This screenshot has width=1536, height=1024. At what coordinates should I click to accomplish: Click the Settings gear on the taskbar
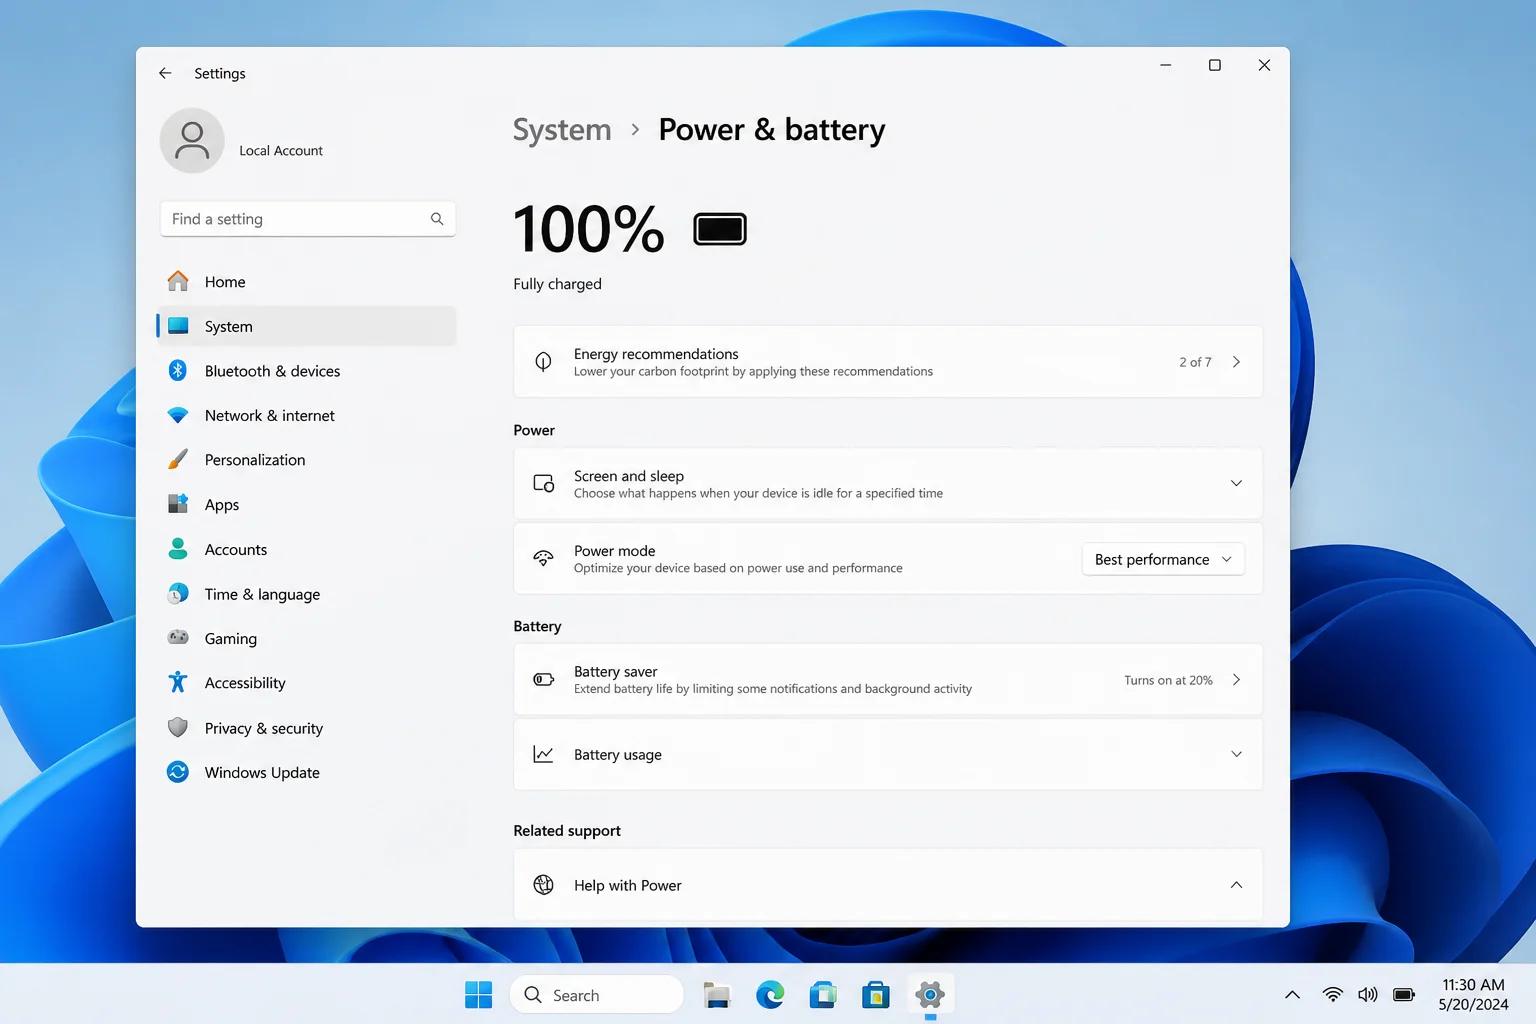click(930, 995)
